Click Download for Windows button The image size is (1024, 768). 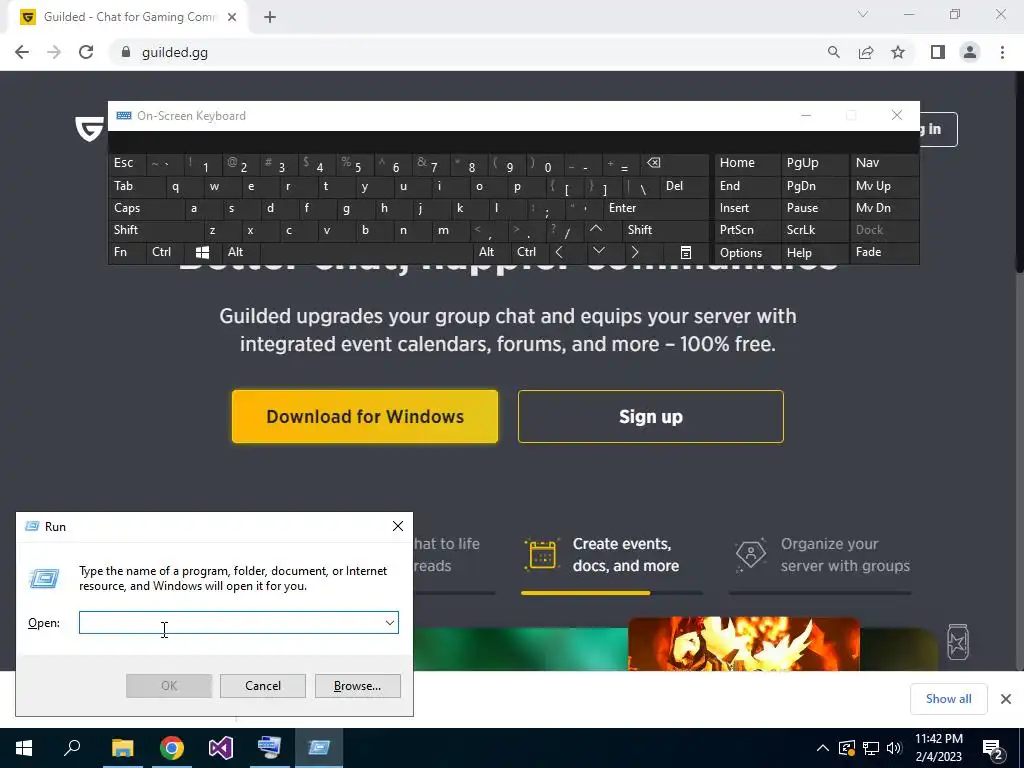pyautogui.click(x=365, y=417)
